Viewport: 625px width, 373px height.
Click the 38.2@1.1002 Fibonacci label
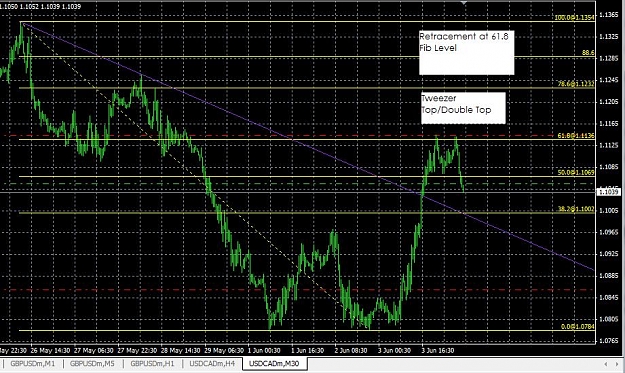pos(576,209)
